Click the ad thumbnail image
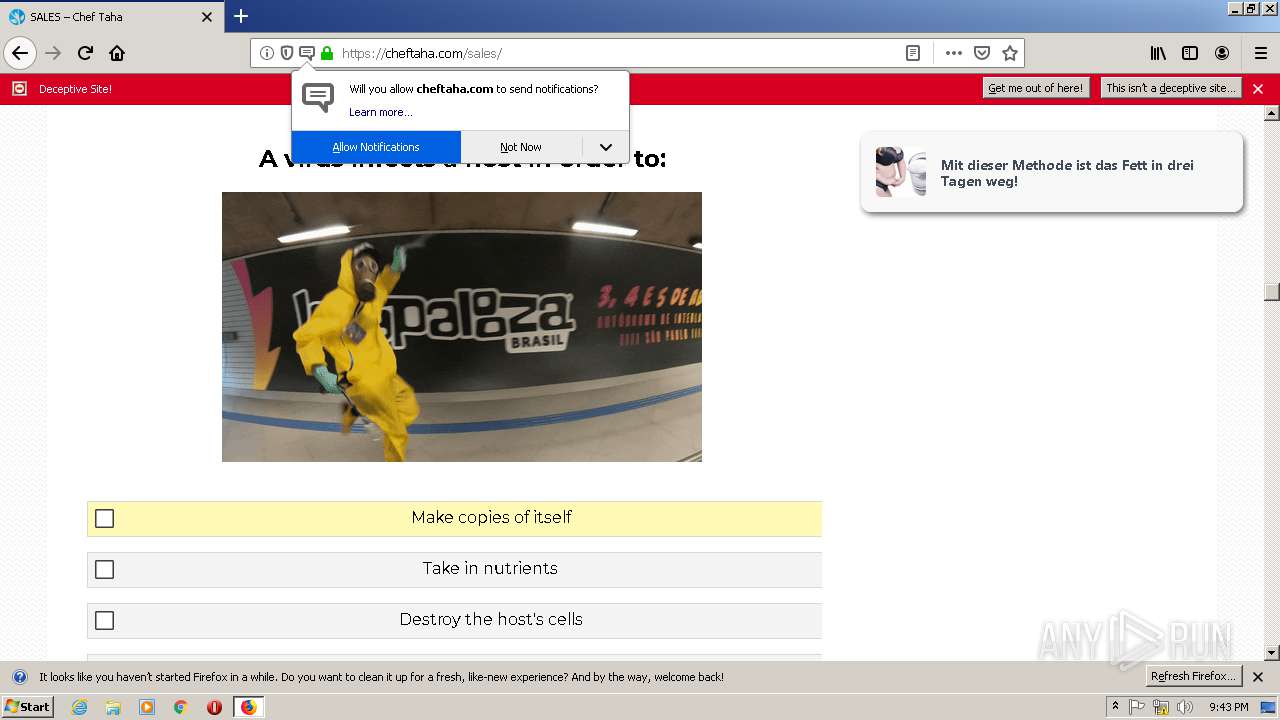The image size is (1280, 720). pyautogui.click(x=901, y=172)
